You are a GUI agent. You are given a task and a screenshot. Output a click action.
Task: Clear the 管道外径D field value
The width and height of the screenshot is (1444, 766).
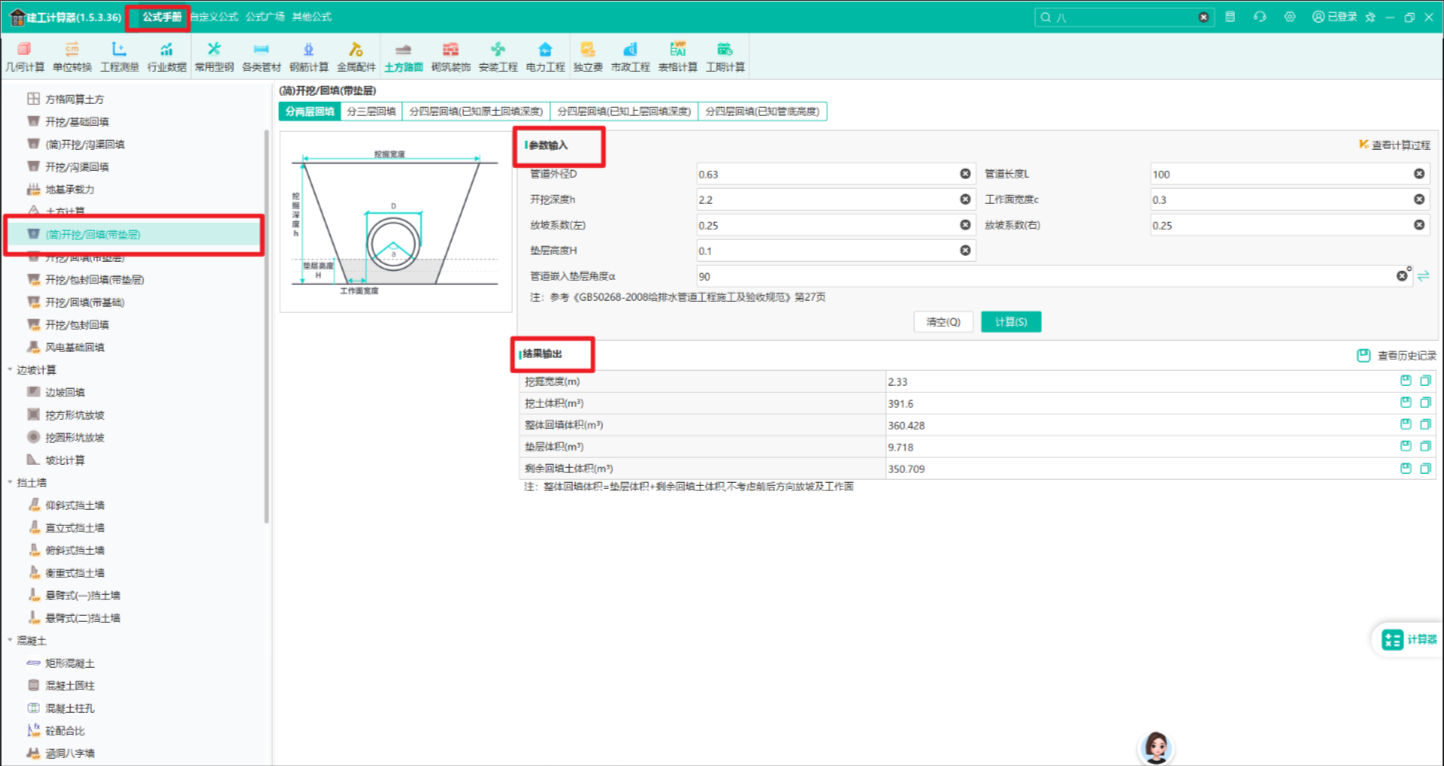(x=965, y=174)
